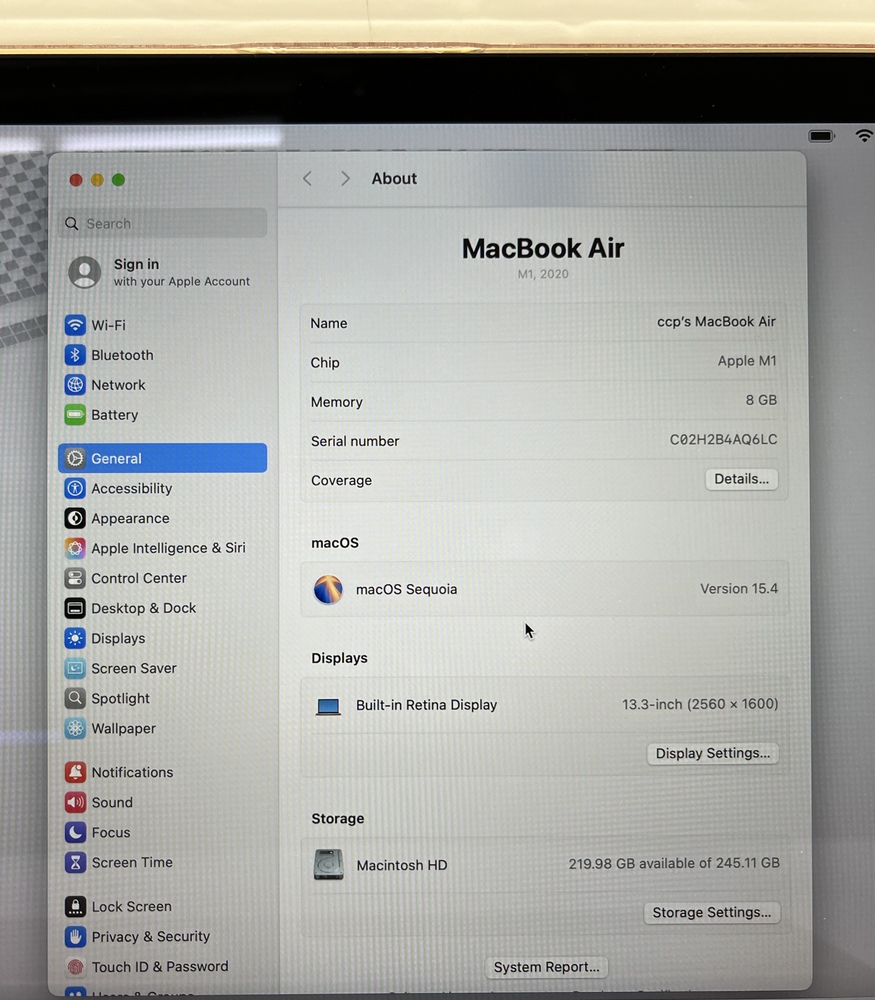Image resolution: width=875 pixels, height=1000 pixels.
Task: Open Touch ID & Password settings
Action: point(159,966)
